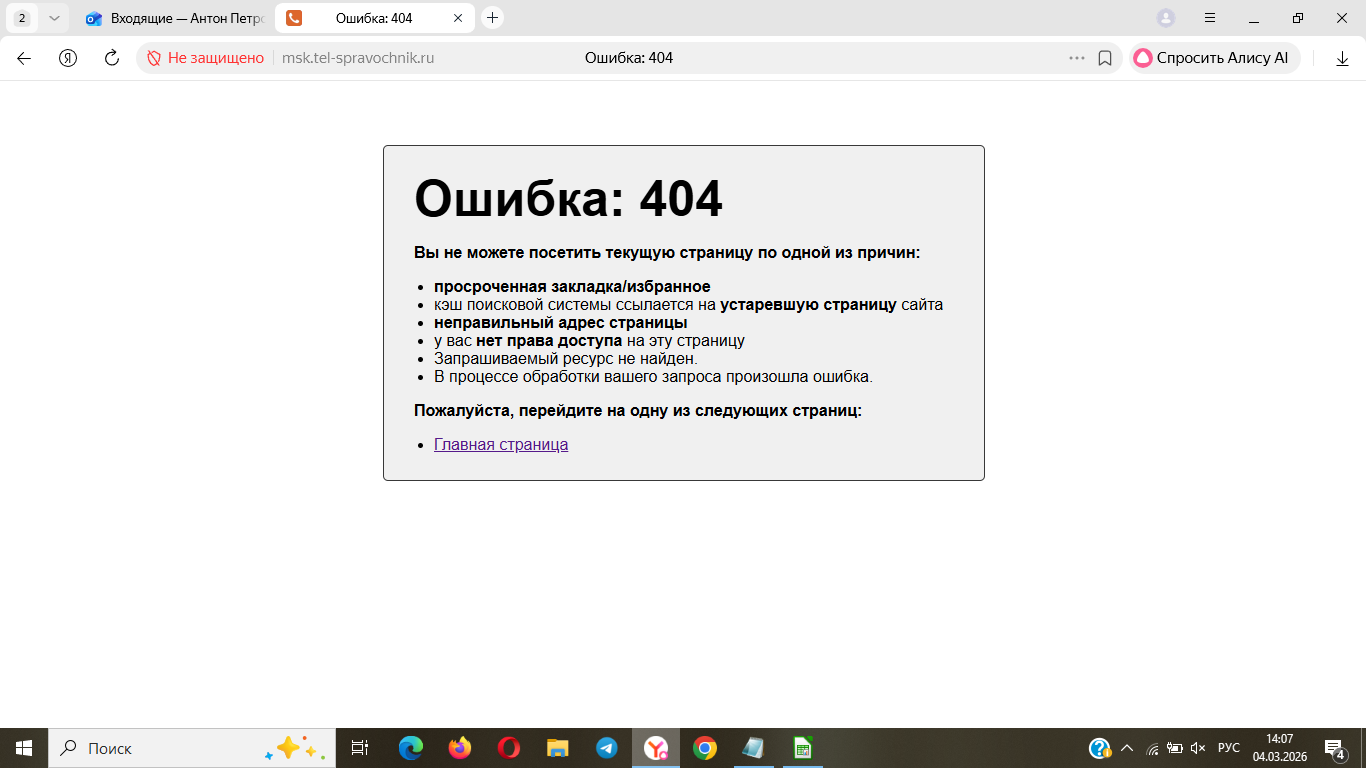
Task: Click the Yandex Browser taskbar icon
Action: [x=656, y=748]
